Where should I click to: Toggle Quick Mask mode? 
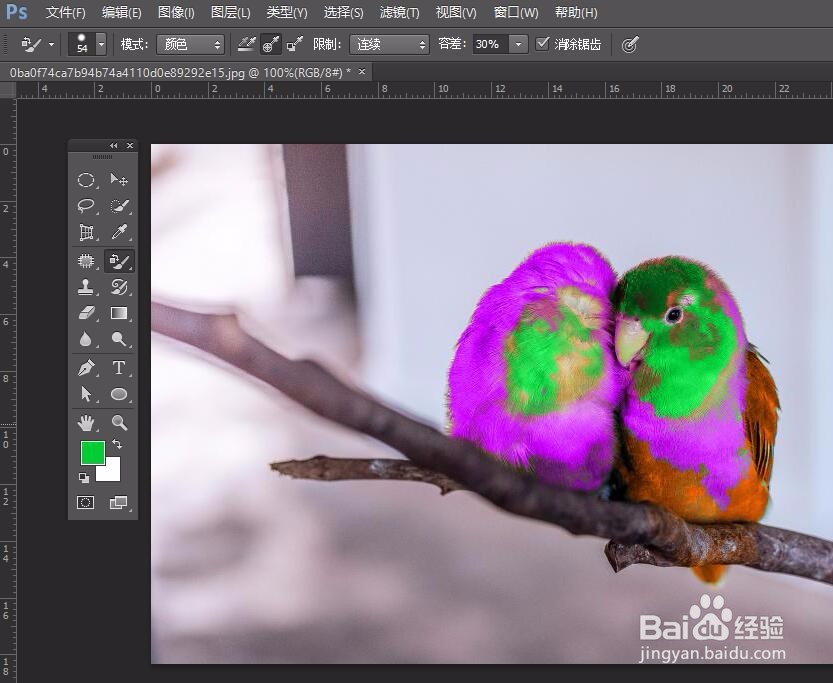coord(86,502)
